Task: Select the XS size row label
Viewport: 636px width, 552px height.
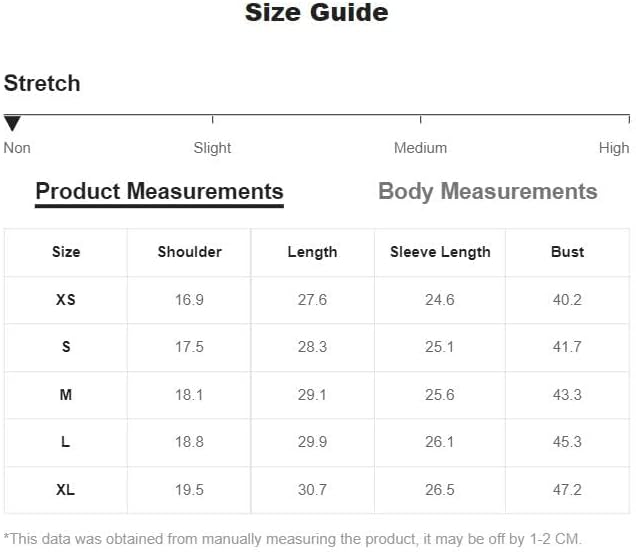Action: pos(66,300)
